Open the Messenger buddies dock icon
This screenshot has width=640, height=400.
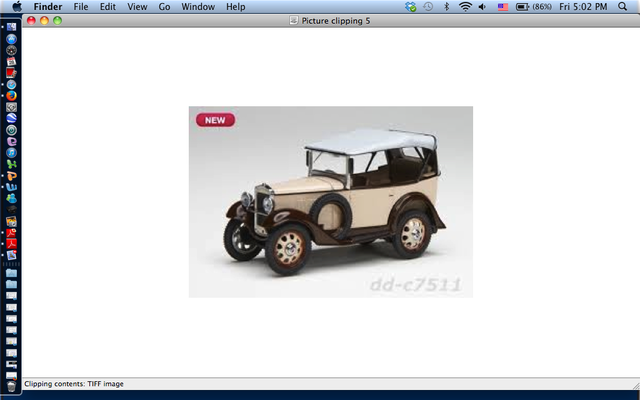click(11, 198)
